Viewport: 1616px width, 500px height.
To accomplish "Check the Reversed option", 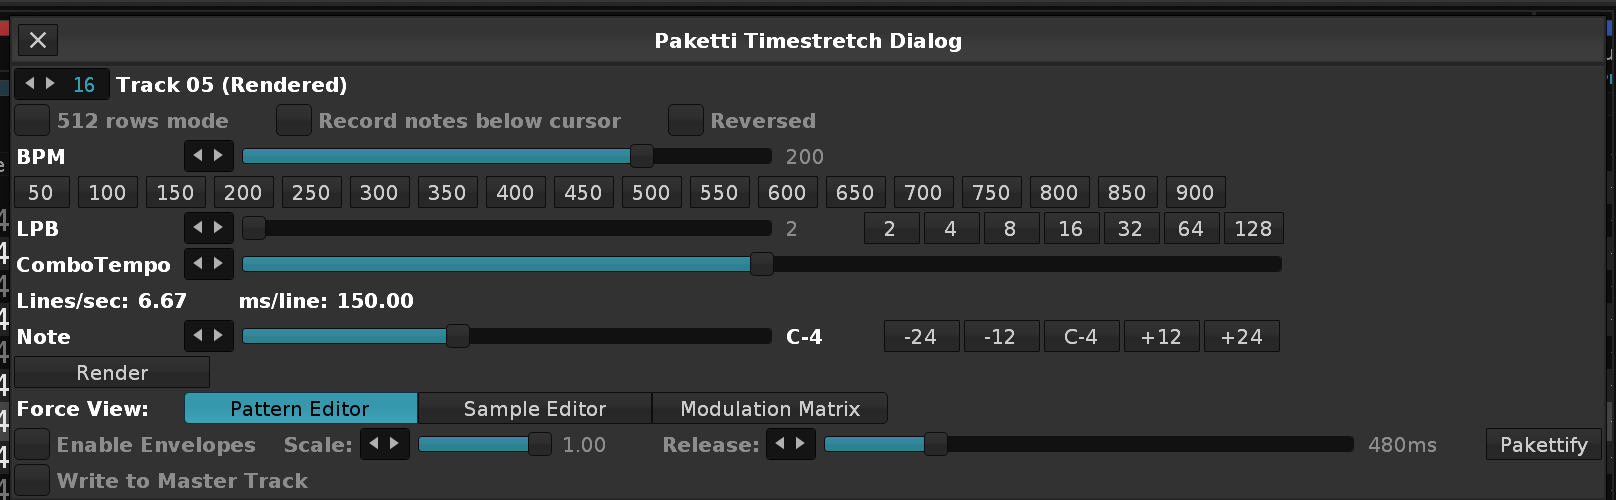I will click(x=686, y=120).
